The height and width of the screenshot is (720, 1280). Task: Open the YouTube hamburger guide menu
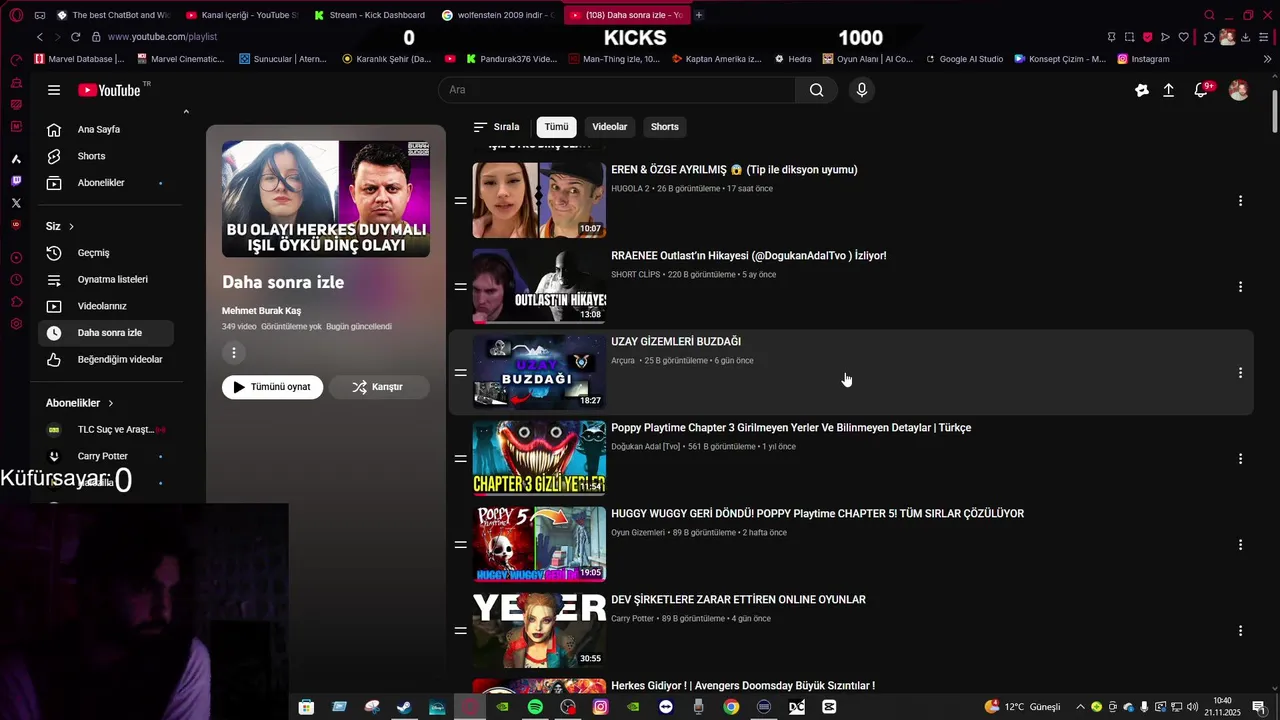pyautogui.click(x=54, y=90)
